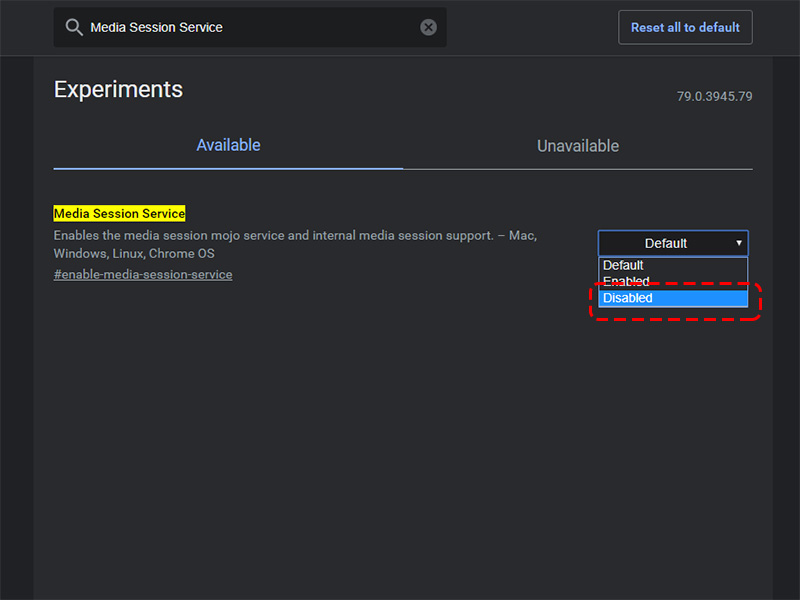The height and width of the screenshot is (600, 800).
Task: Click the flag dropdown's small arrow
Action: tap(739, 243)
